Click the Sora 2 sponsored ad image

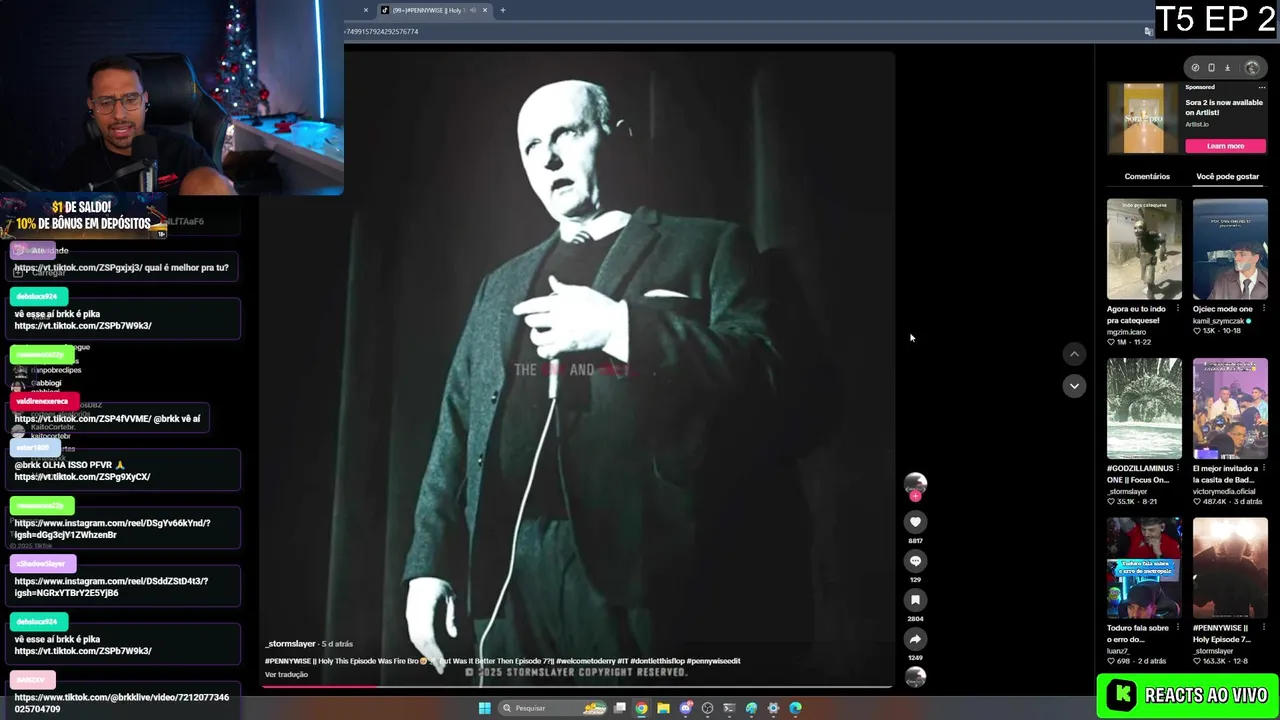point(1144,118)
